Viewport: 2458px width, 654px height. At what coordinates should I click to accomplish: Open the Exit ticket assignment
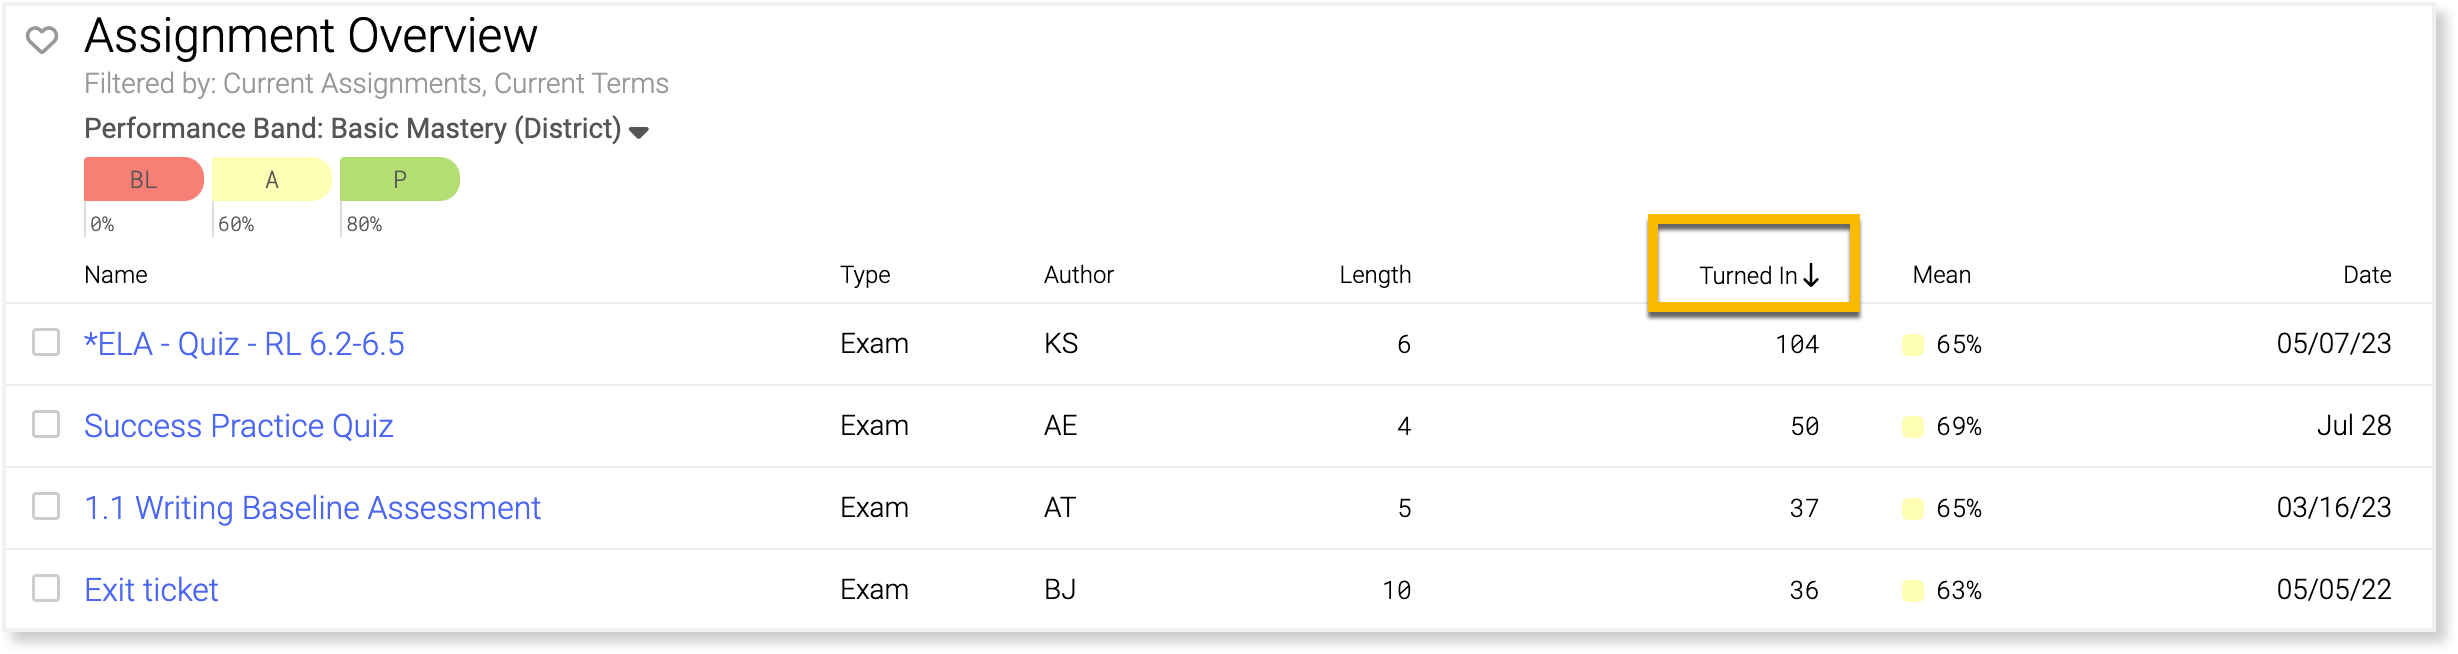(x=151, y=590)
